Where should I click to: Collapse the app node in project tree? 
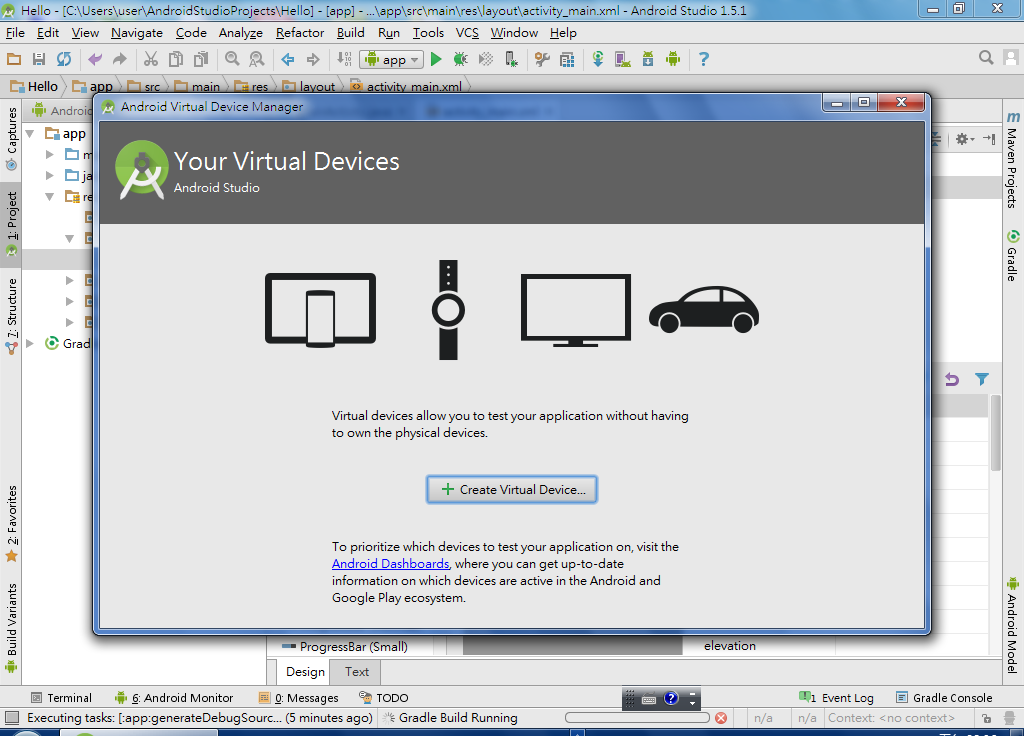pos(30,134)
